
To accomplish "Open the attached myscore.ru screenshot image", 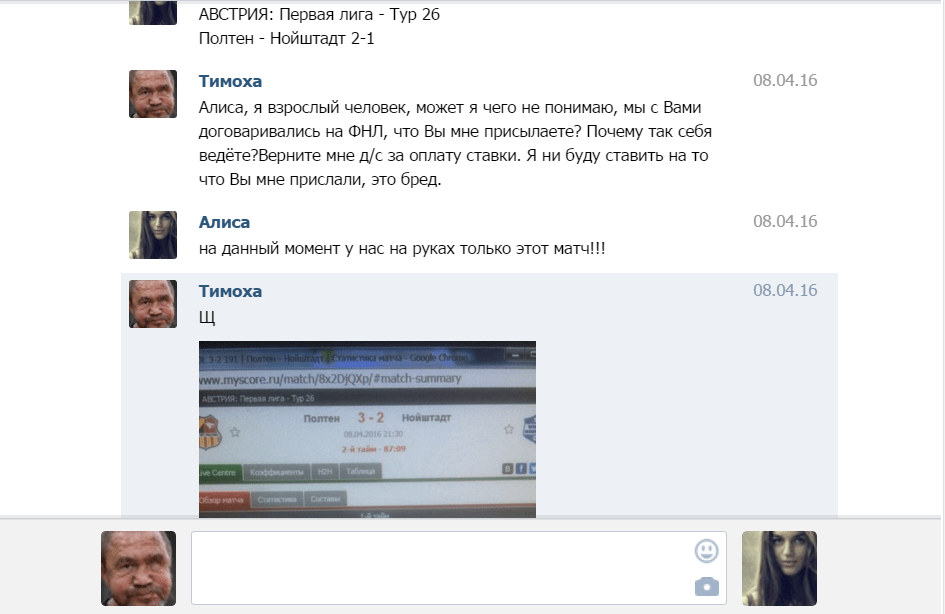I will (367, 429).
